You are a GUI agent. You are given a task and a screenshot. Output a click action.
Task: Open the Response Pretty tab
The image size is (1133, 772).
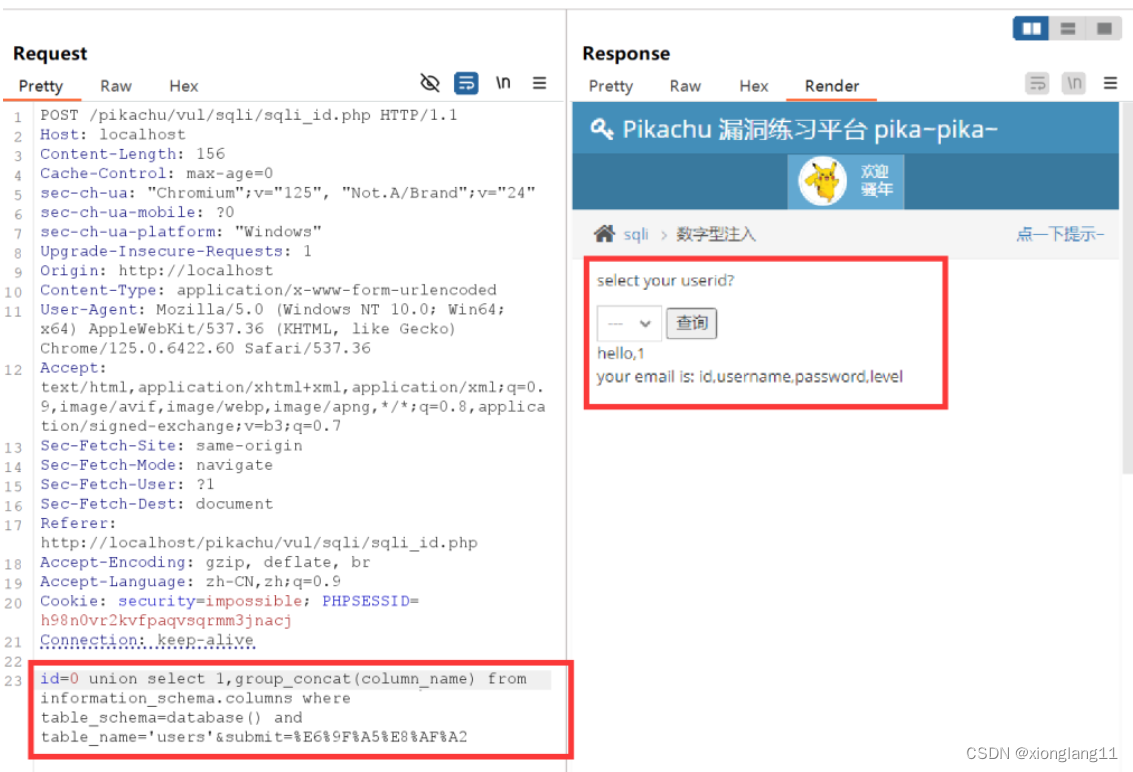(x=611, y=86)
